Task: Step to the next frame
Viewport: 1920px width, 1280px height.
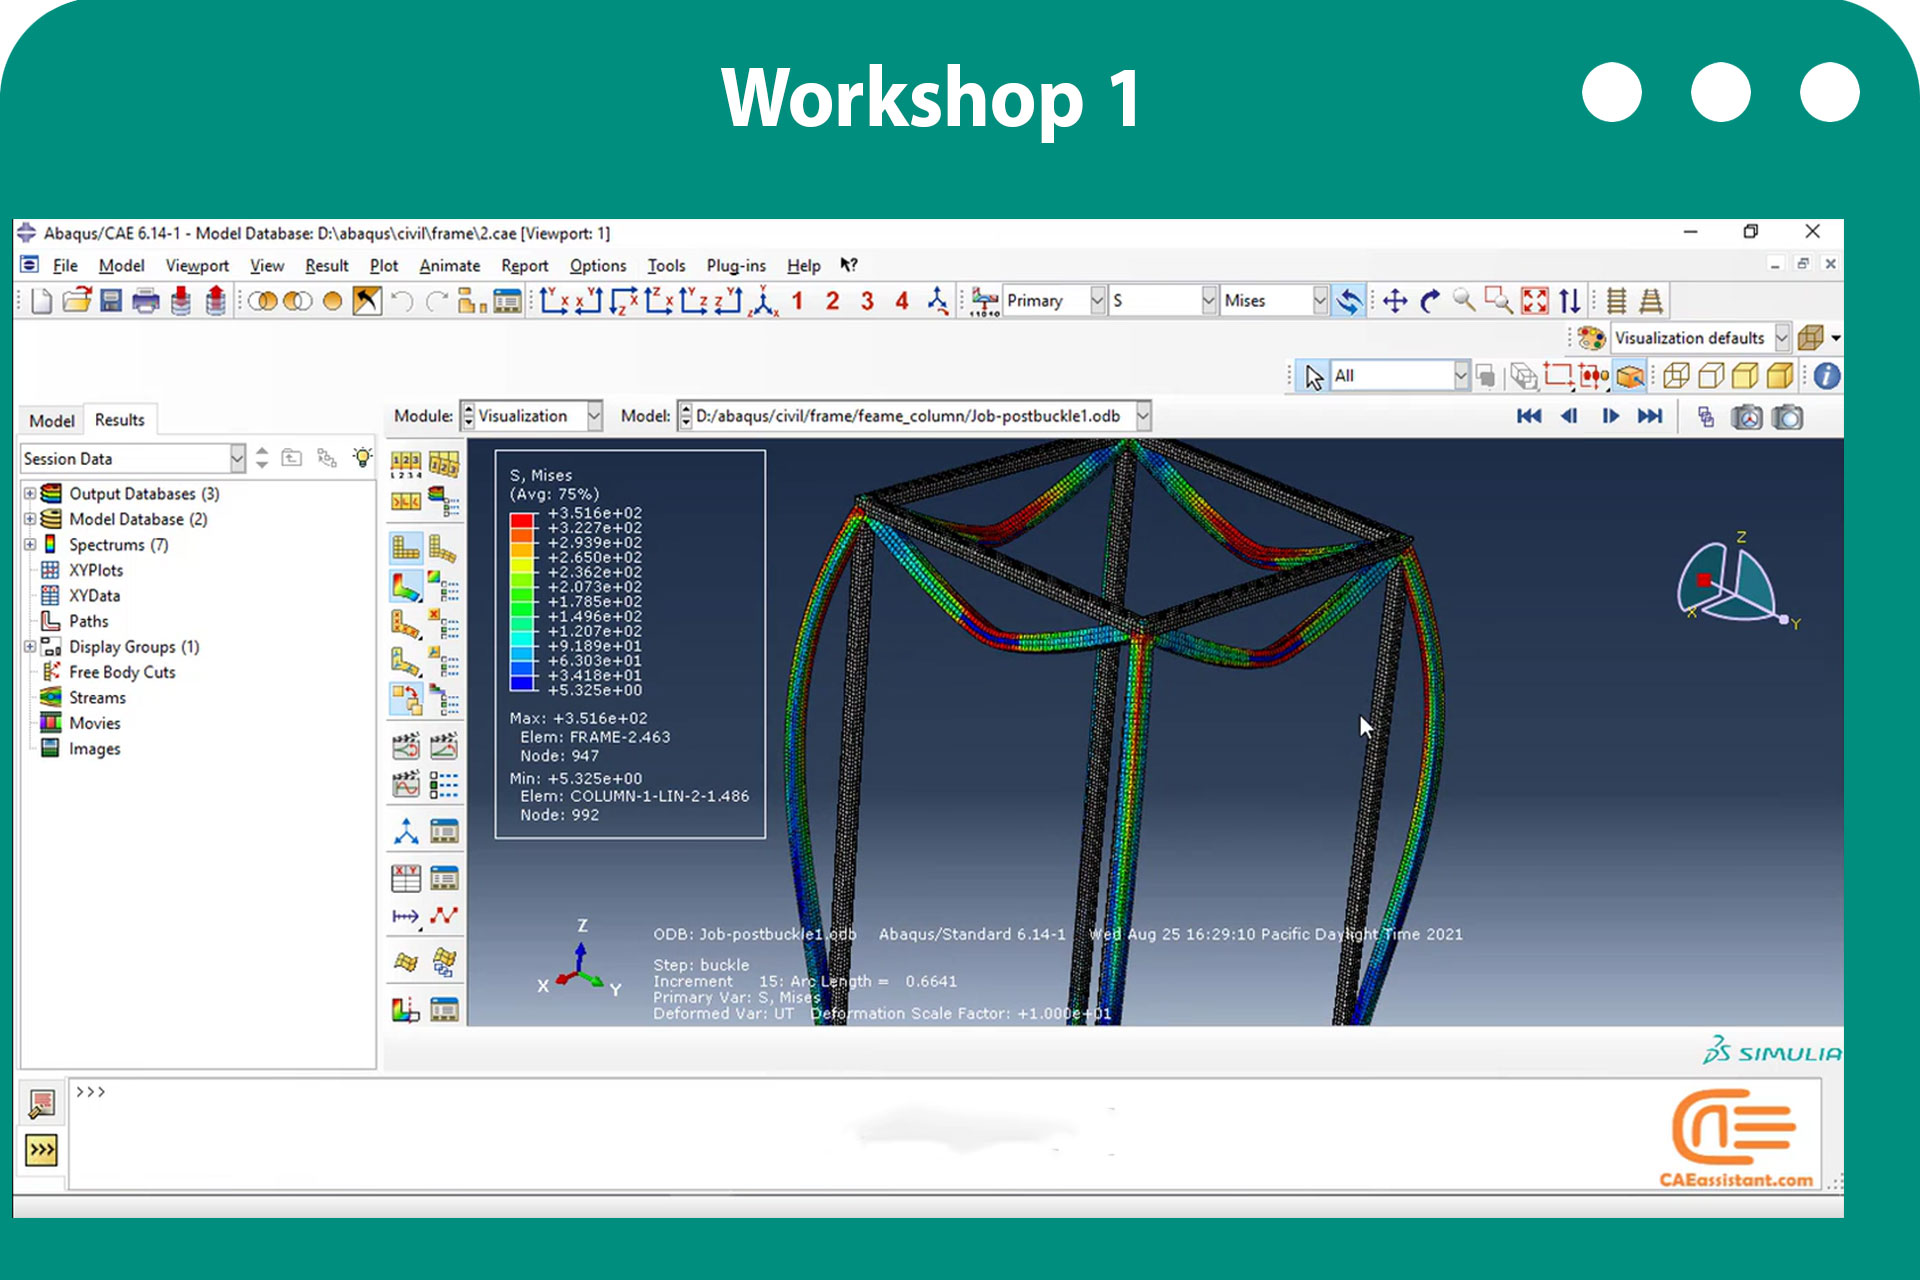Action: pos(1610,416)
